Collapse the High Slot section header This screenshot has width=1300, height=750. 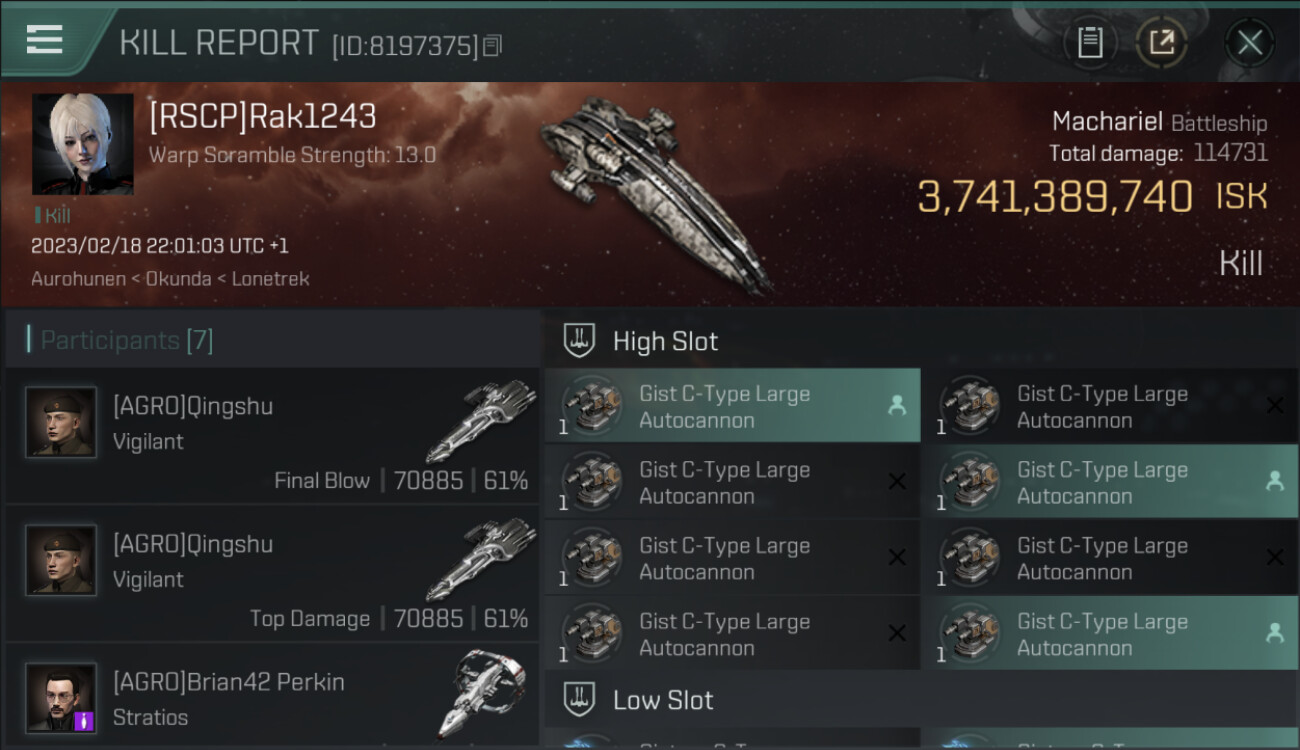665,342
